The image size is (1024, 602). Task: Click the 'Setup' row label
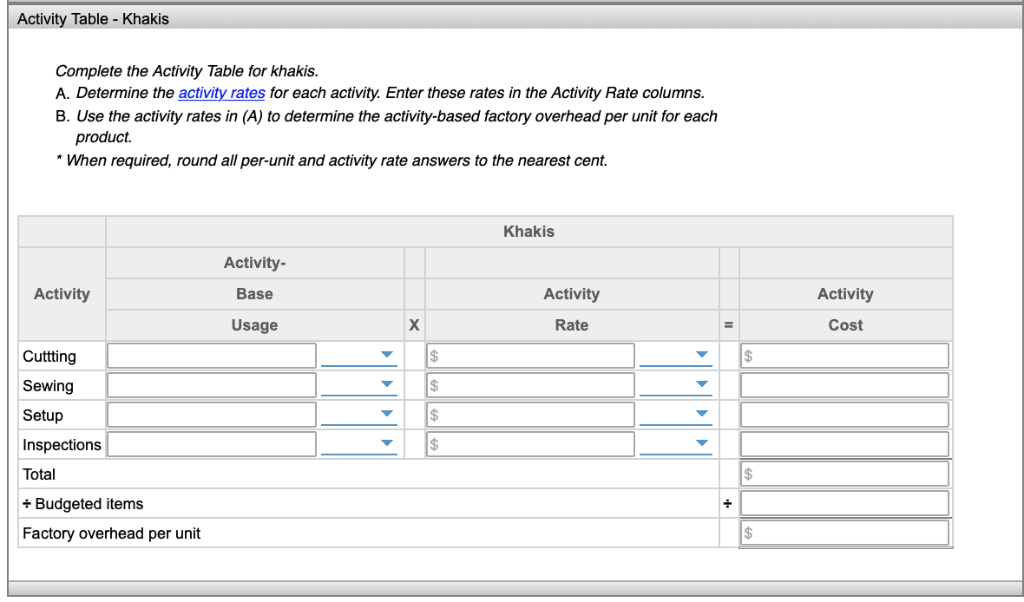click(42, 415)
